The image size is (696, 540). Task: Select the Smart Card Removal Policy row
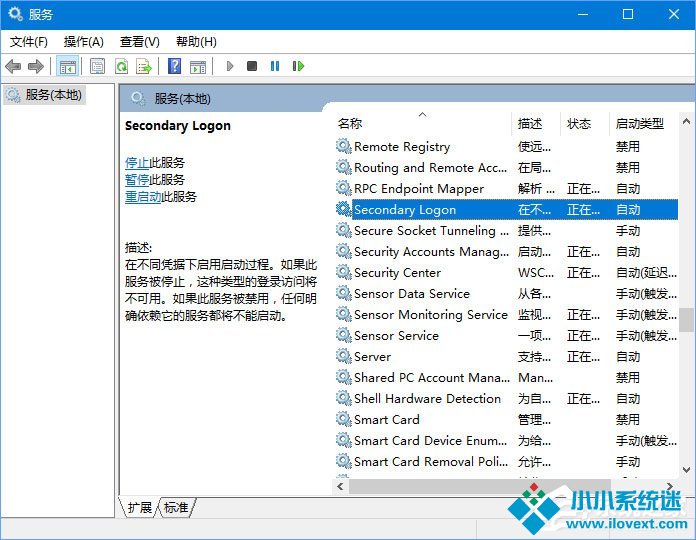[x=506, y=461]
